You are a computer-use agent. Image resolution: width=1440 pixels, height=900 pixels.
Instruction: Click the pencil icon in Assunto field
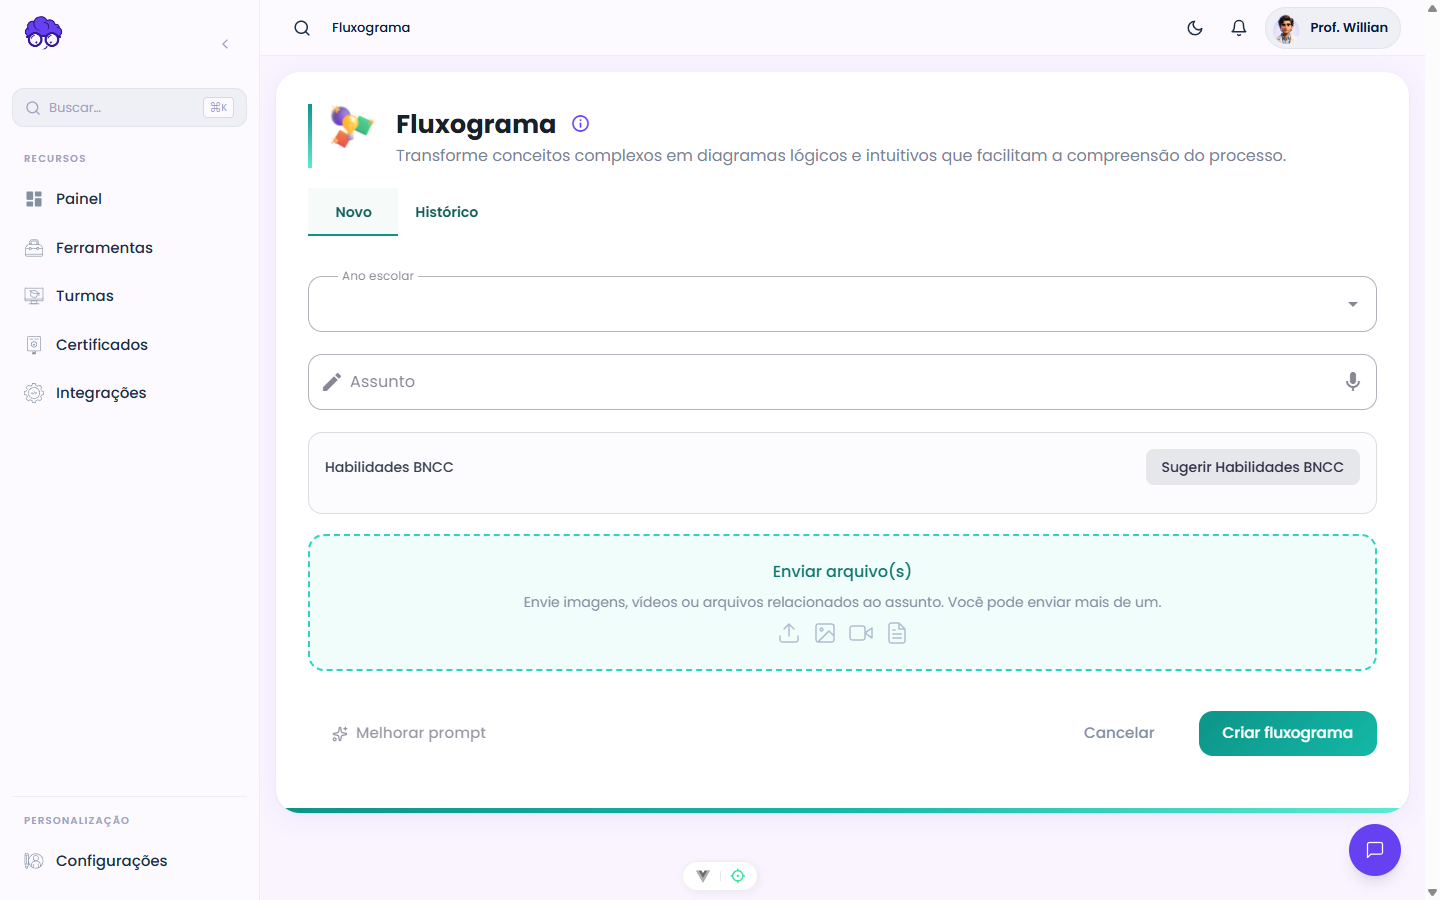pyautogui.click(x=332, y=382)
